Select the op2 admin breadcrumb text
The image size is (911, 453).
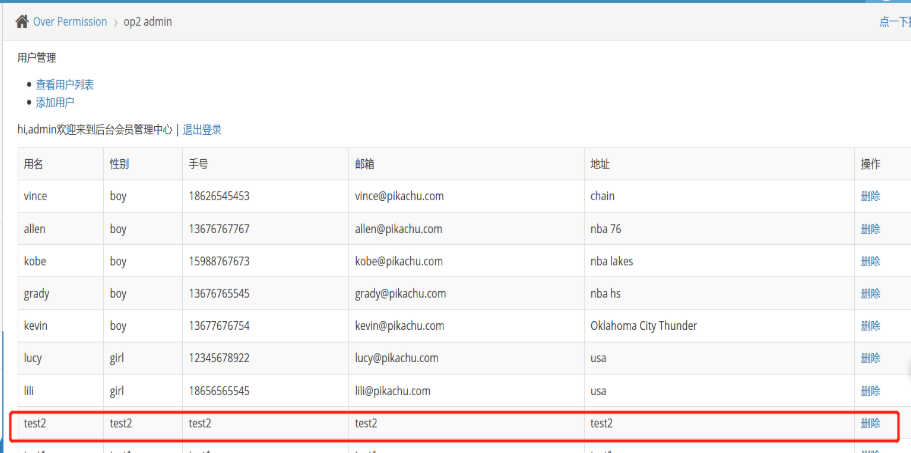tap(148, 22)
